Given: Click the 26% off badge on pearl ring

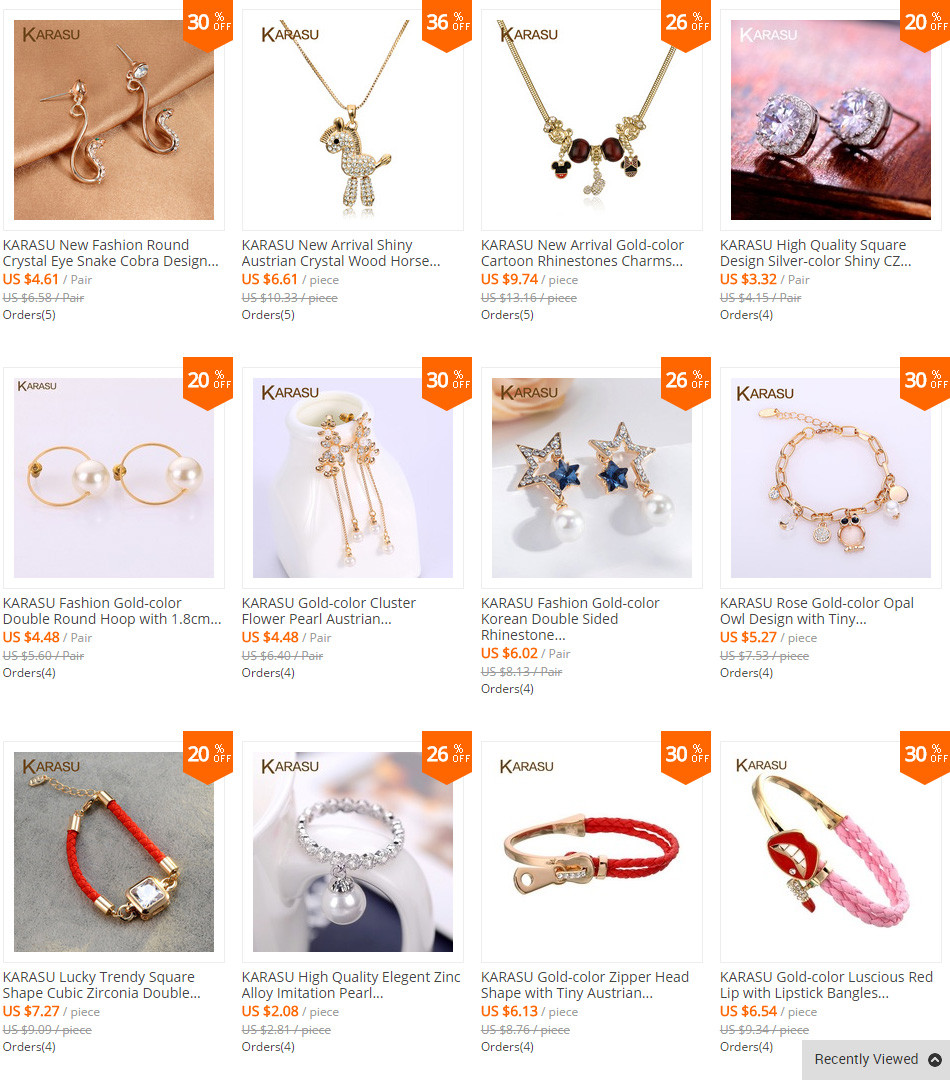Looking at the screenshot, I should (447, 757).
